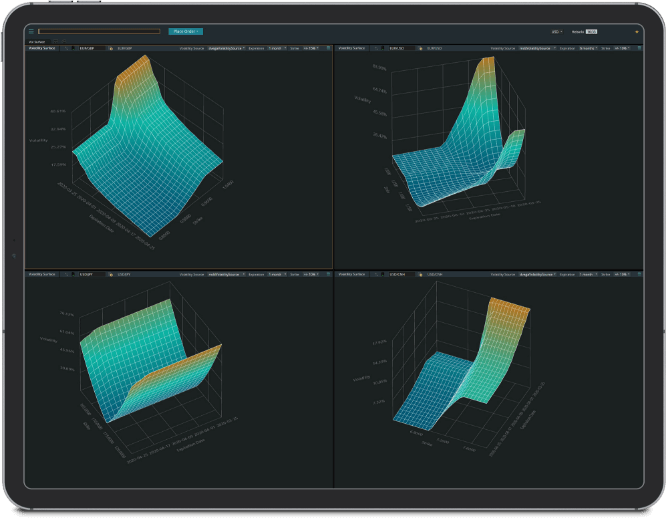Click Volatility Surface title in bottom-left panel
The width and height of the screenshot is (668, 531).
[45, 272]
